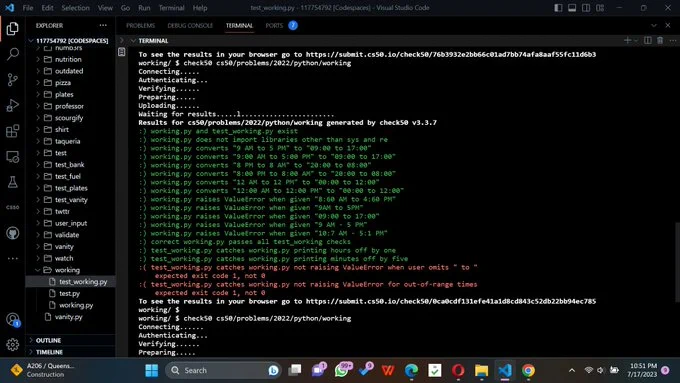The width and height of the screenshot is (680, 383).
Task: Open Google Chrome from the taskbar
Action: [528, 370]
